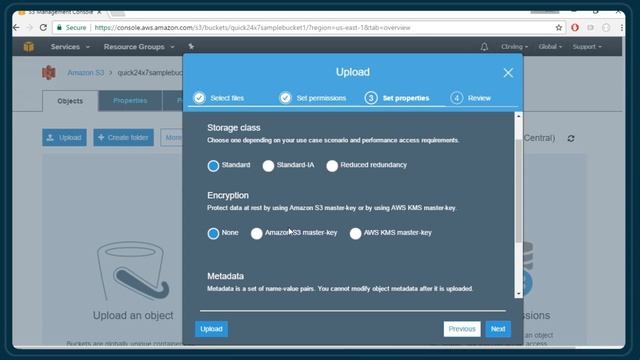Close the Upload dialog with the X

[508, 73]
